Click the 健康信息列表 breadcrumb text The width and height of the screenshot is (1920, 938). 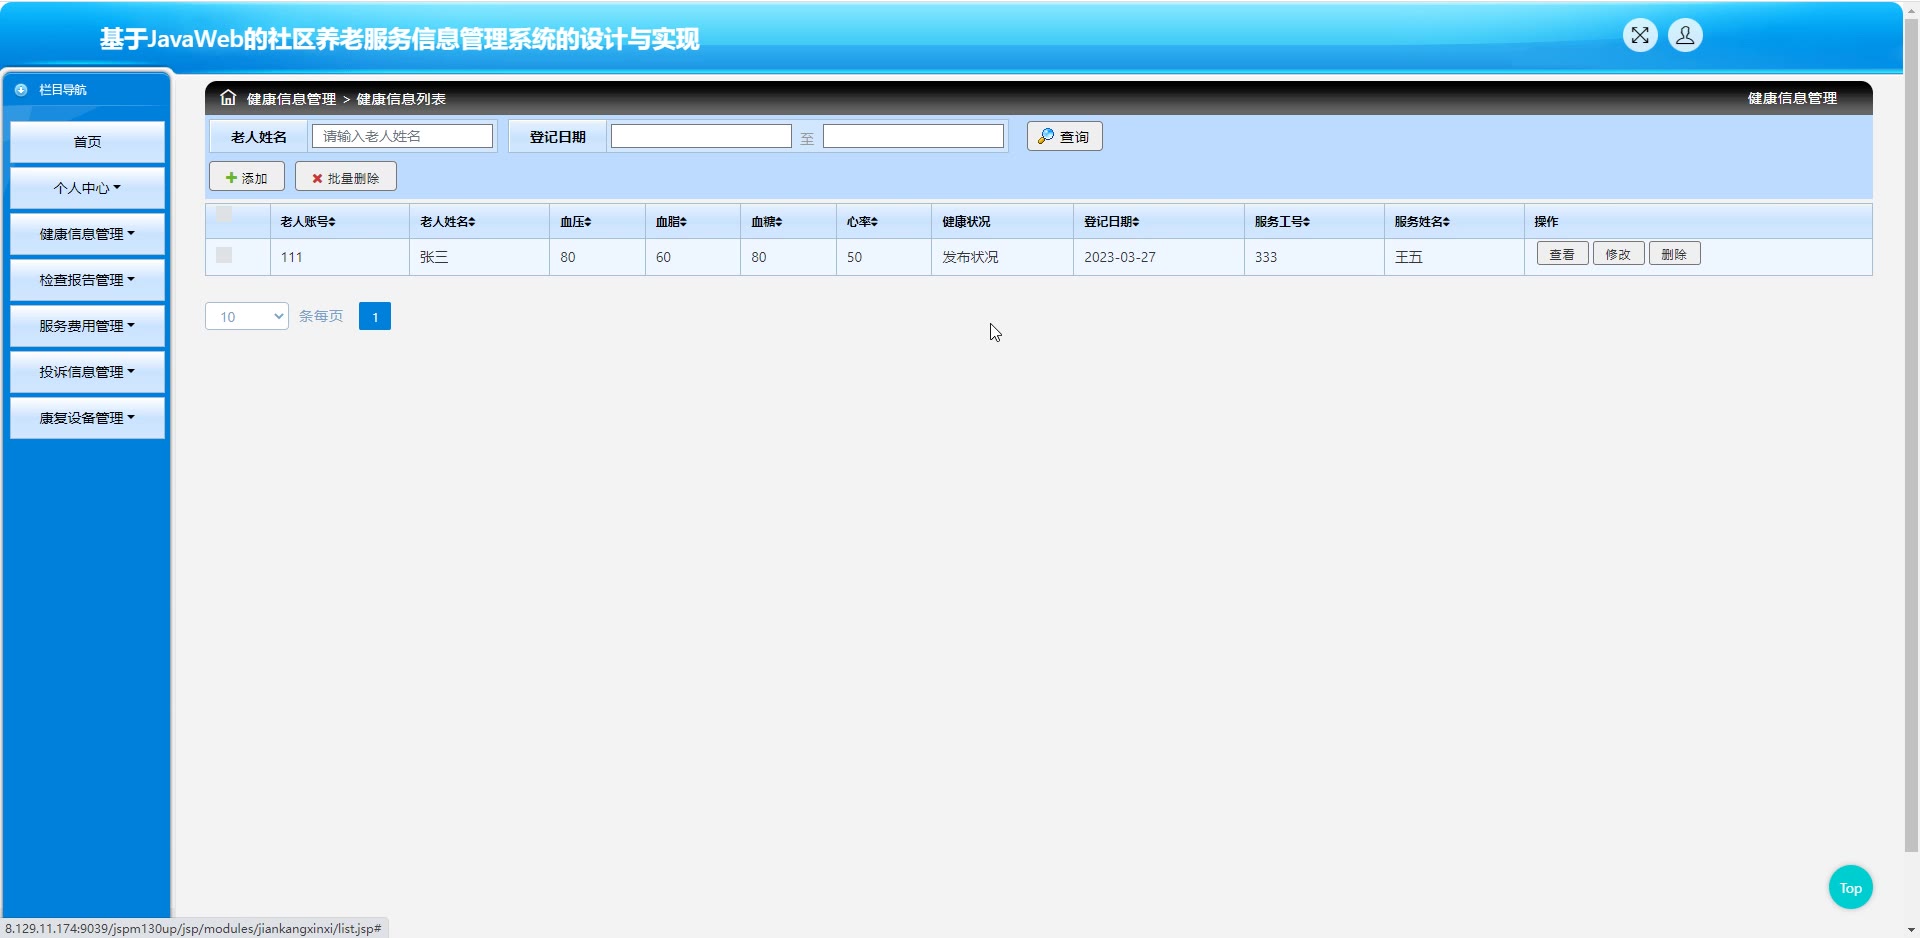click(x=401, y=99)
